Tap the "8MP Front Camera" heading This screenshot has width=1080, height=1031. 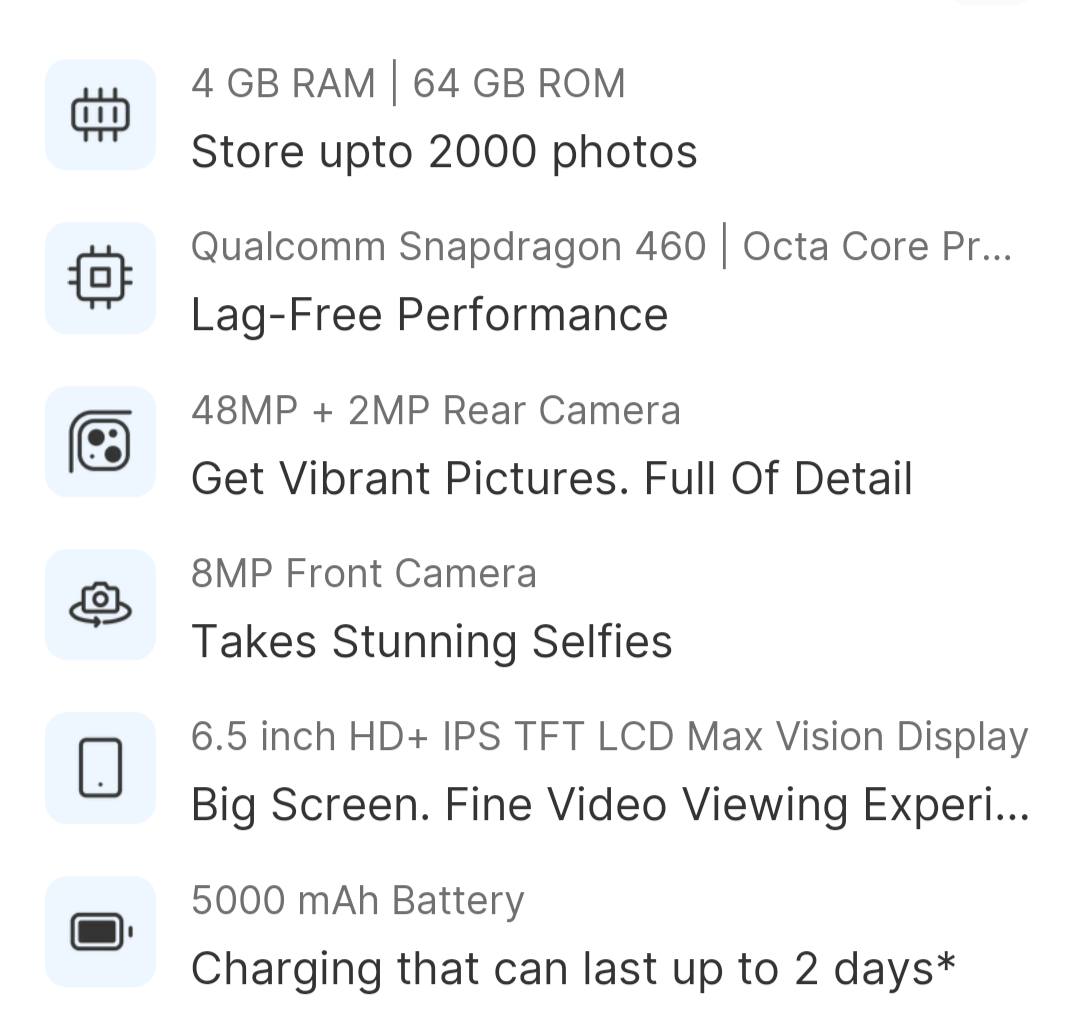pyautogui.click(x=363, y=573)
